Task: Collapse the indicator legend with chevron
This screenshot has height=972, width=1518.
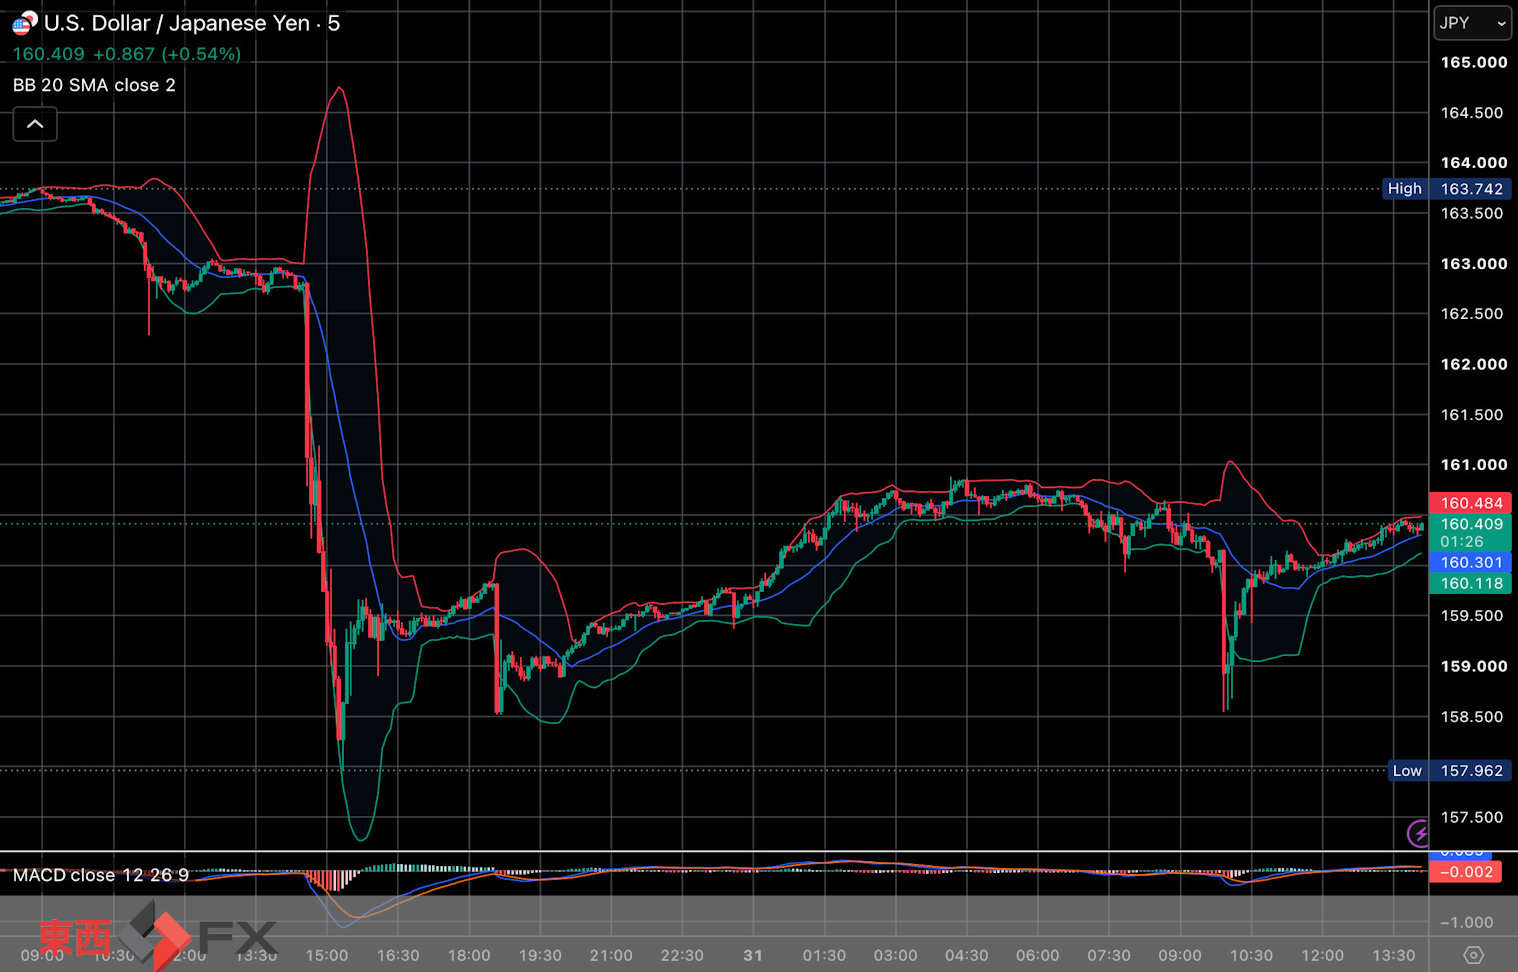Action: tap(35, 124)
